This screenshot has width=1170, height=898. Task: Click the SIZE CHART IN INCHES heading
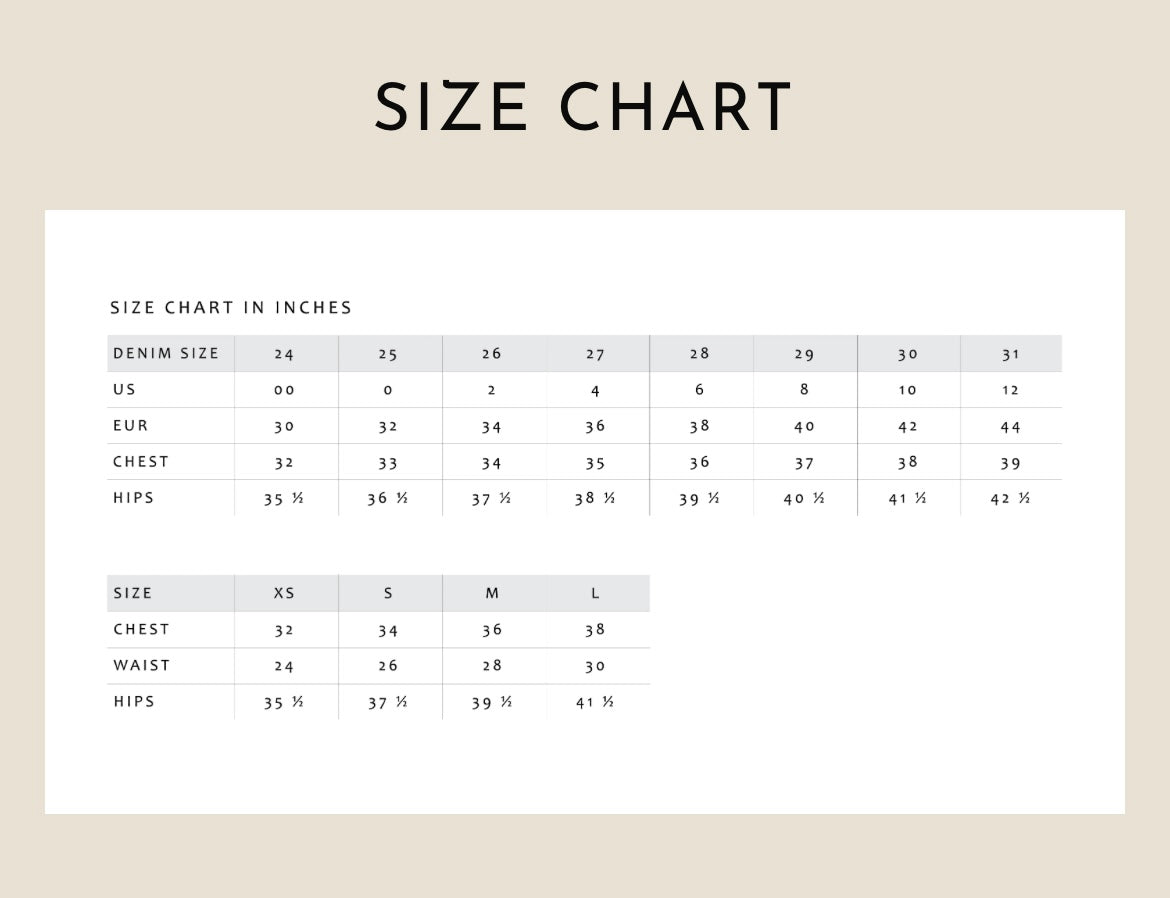pos(231,308)
